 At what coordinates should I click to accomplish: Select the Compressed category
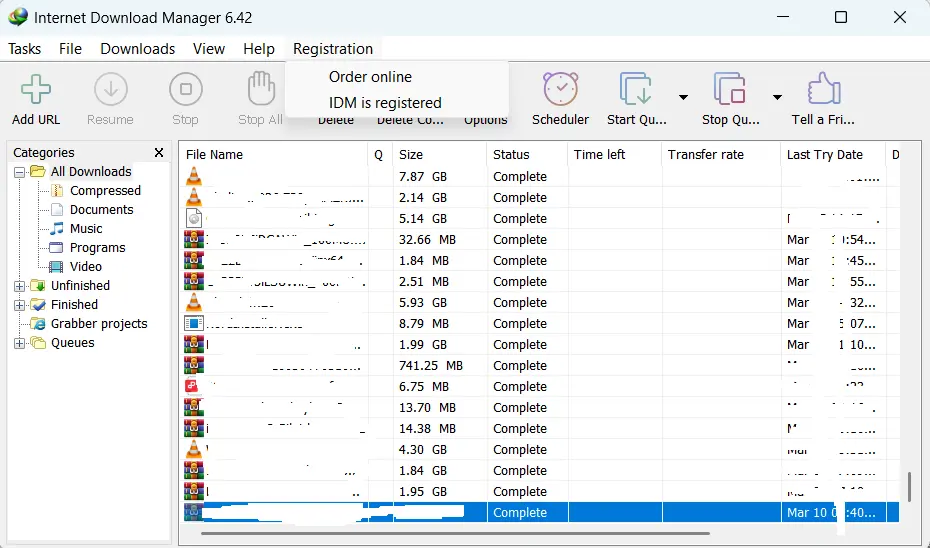(x=105, y=190)
